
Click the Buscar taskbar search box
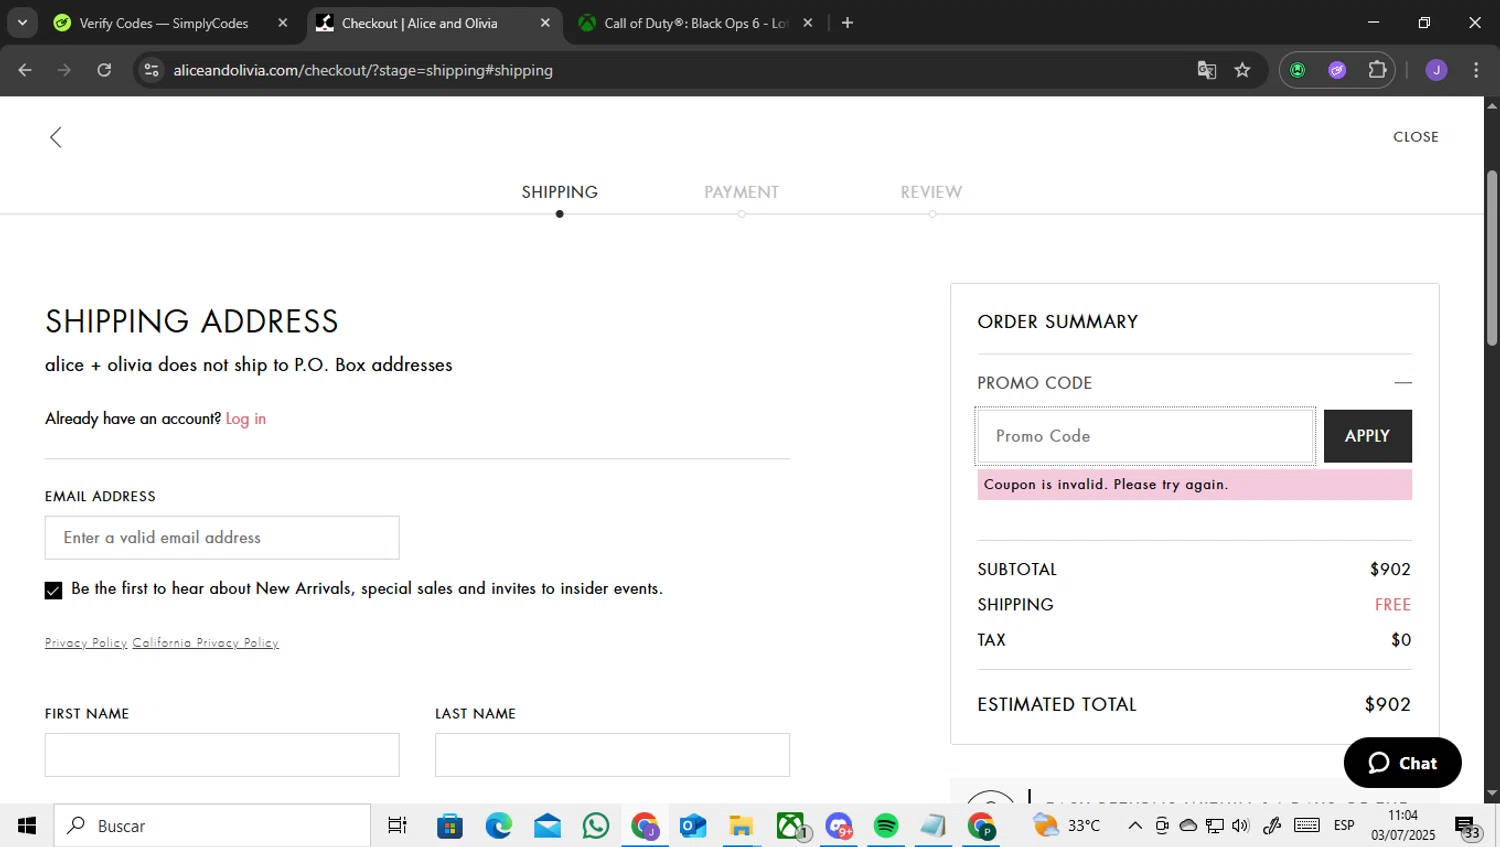[x=212, y=826]
